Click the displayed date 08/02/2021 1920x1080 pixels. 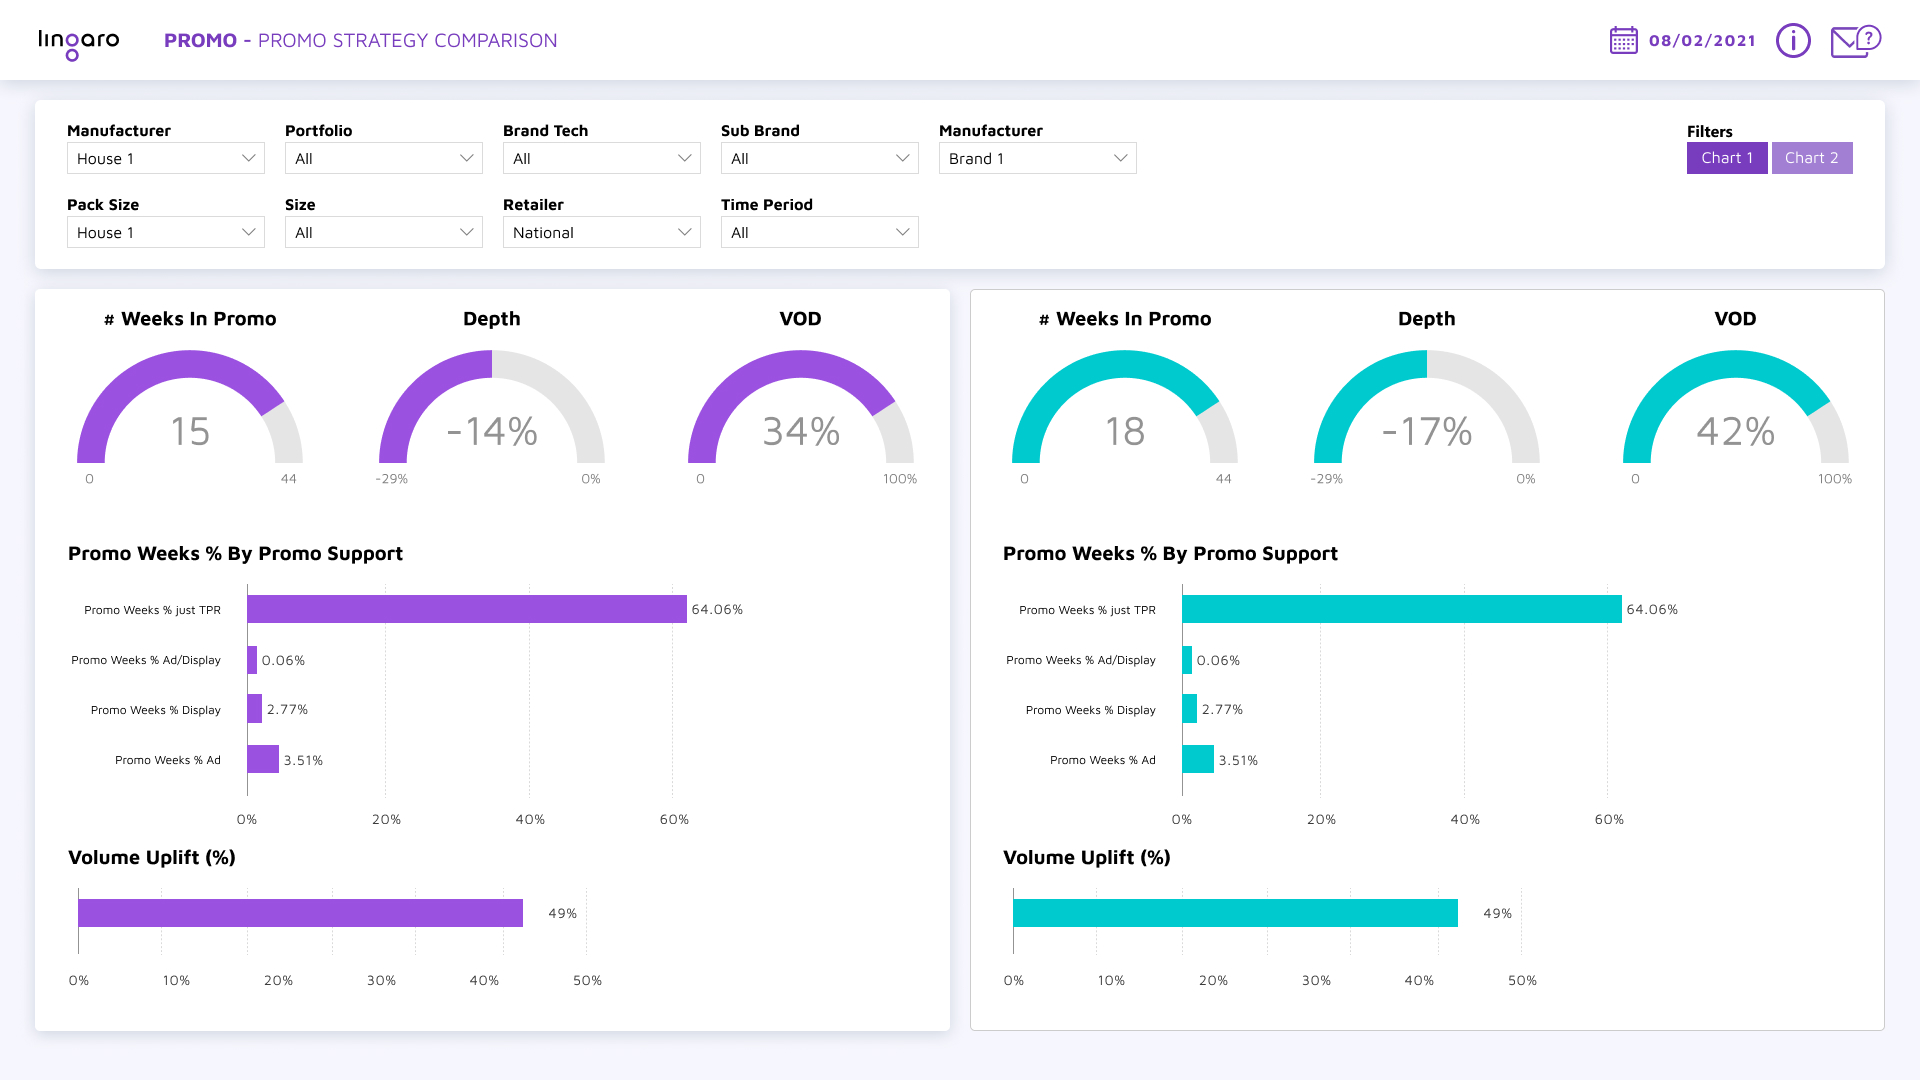pyautogui.click(x=1701, y=40)
